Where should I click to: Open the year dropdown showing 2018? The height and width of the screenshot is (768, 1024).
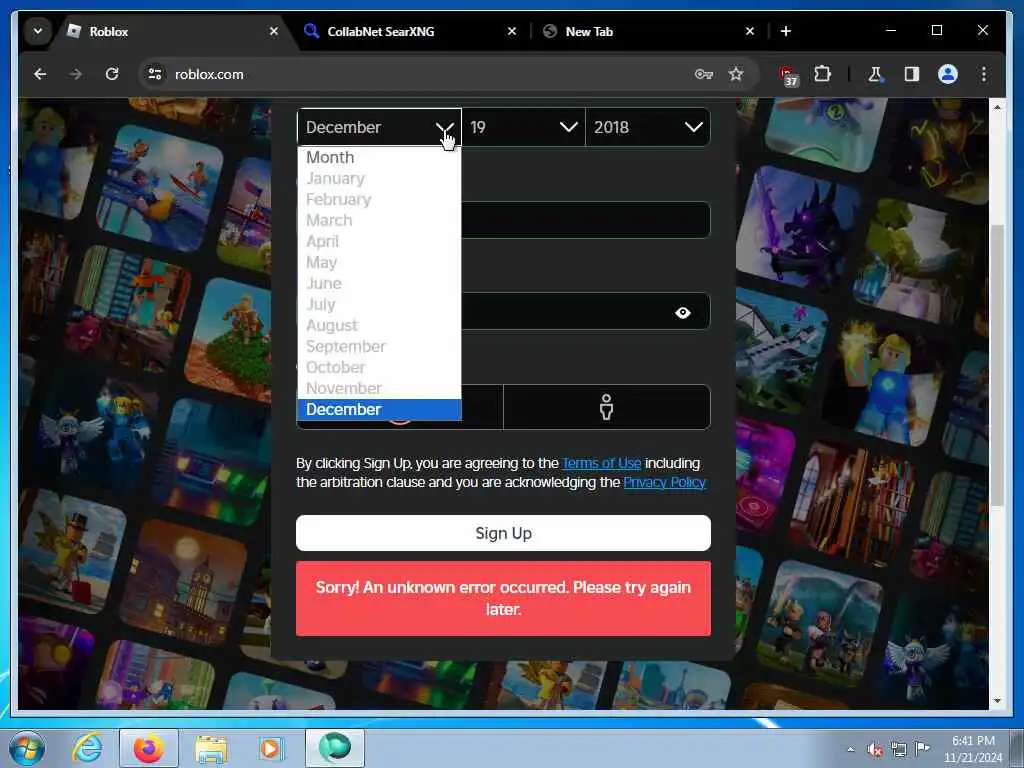(648, 127)
